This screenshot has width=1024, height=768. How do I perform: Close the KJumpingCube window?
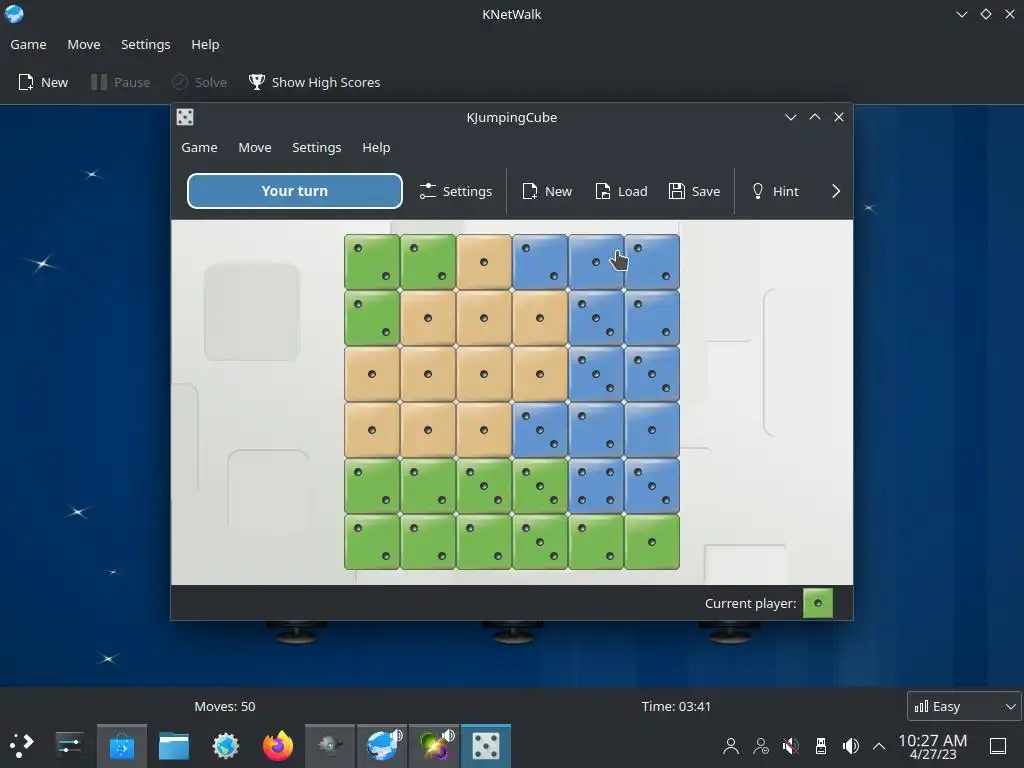[839, 117]
